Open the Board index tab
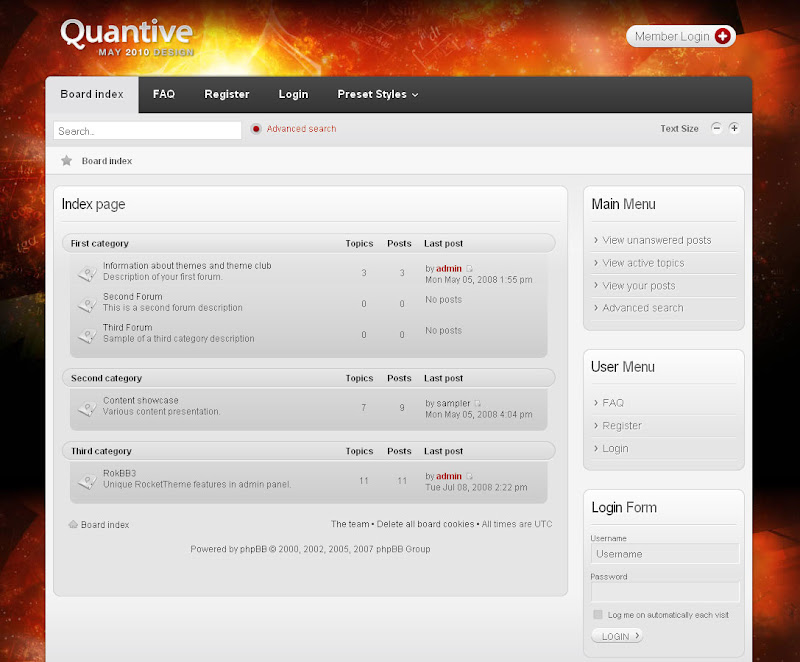The height and width of the screenshot is (662, 800). point(92,94)
